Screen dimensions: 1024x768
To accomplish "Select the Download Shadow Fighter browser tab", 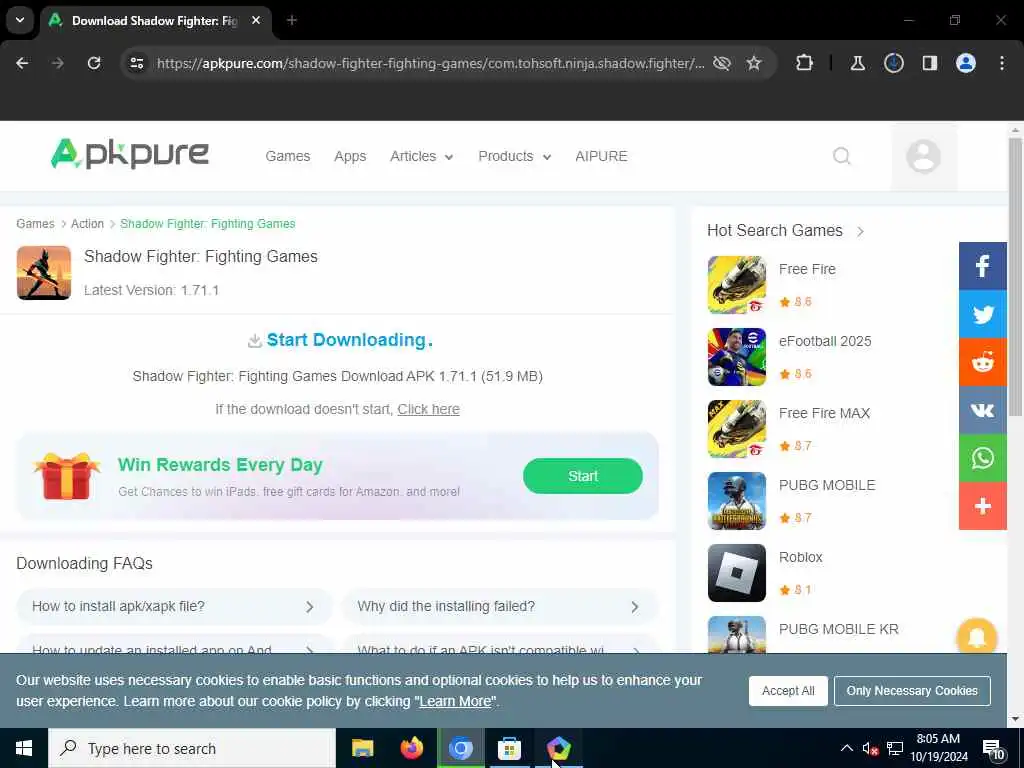I will coord(153,21).
